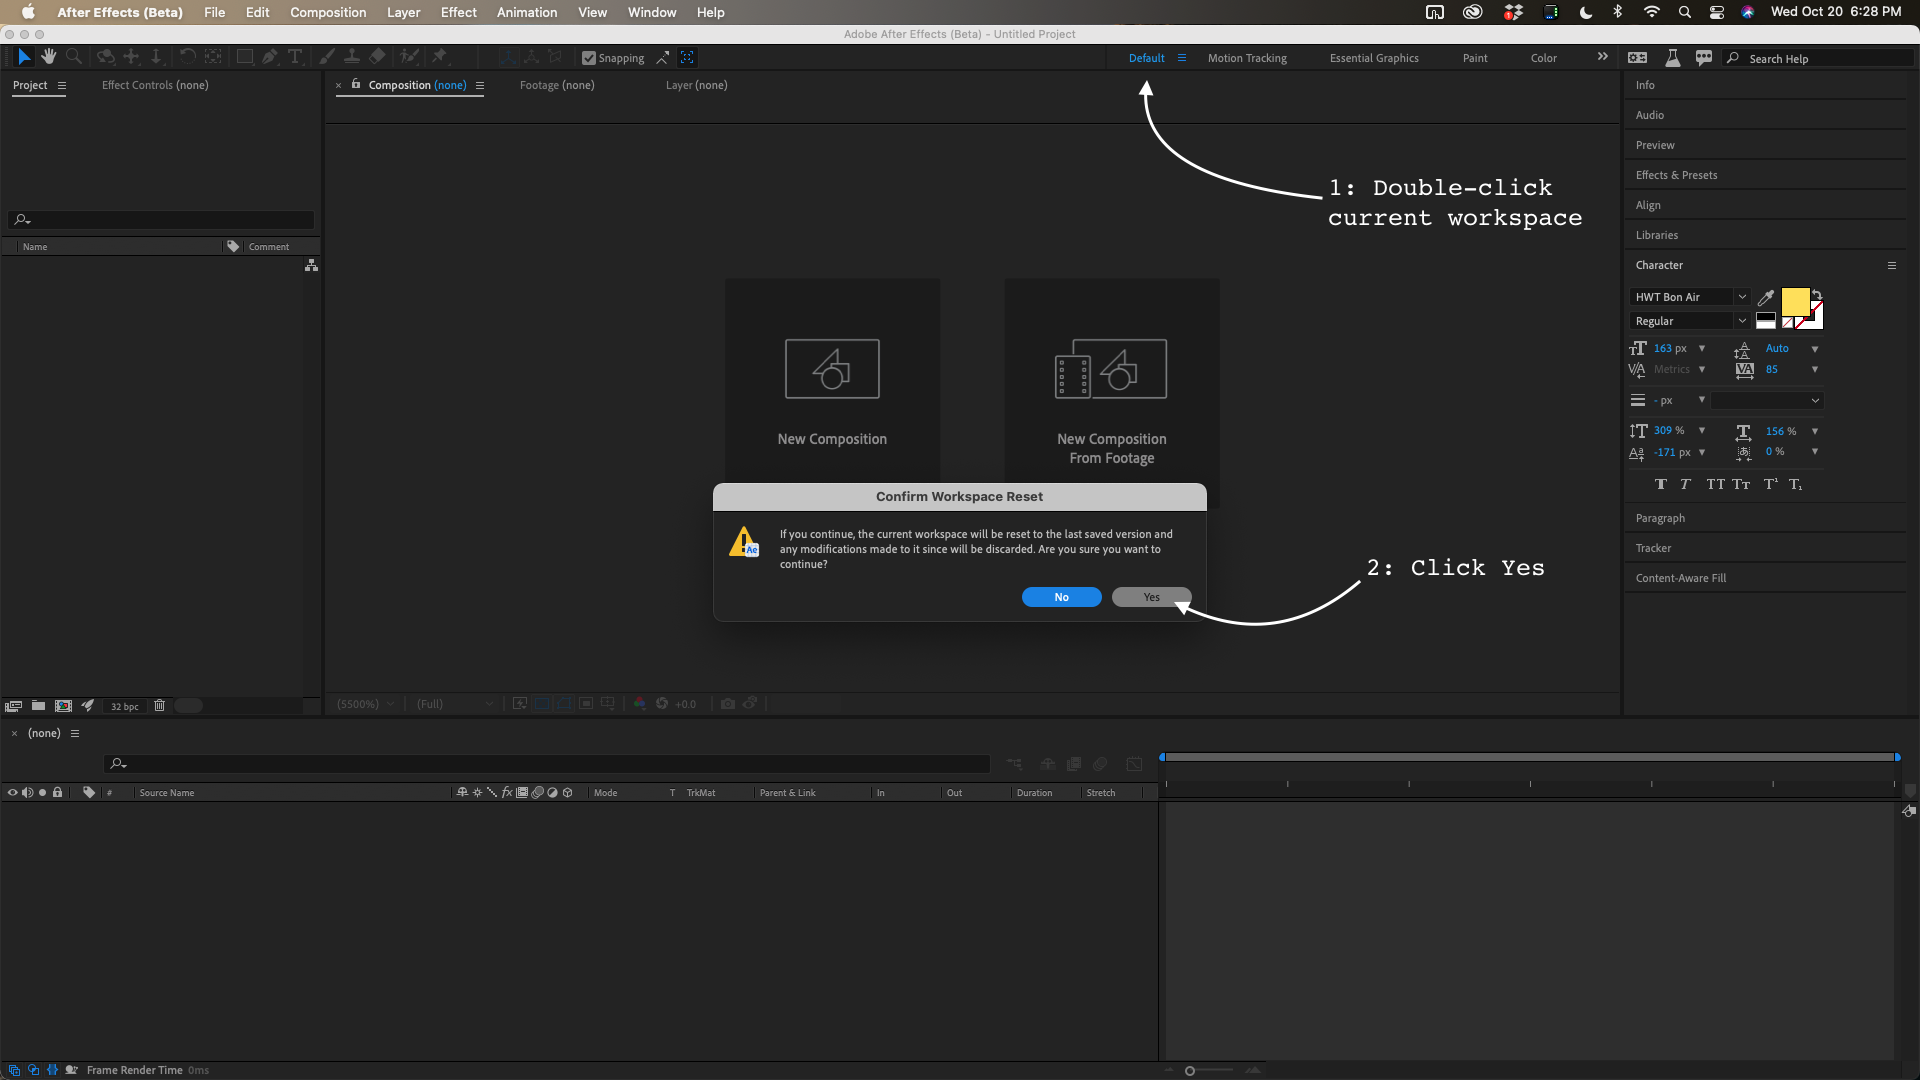Toggle All Caps in the Character panel
This screenshot has height=1080, width=1920.
[x=1716, y=484]
